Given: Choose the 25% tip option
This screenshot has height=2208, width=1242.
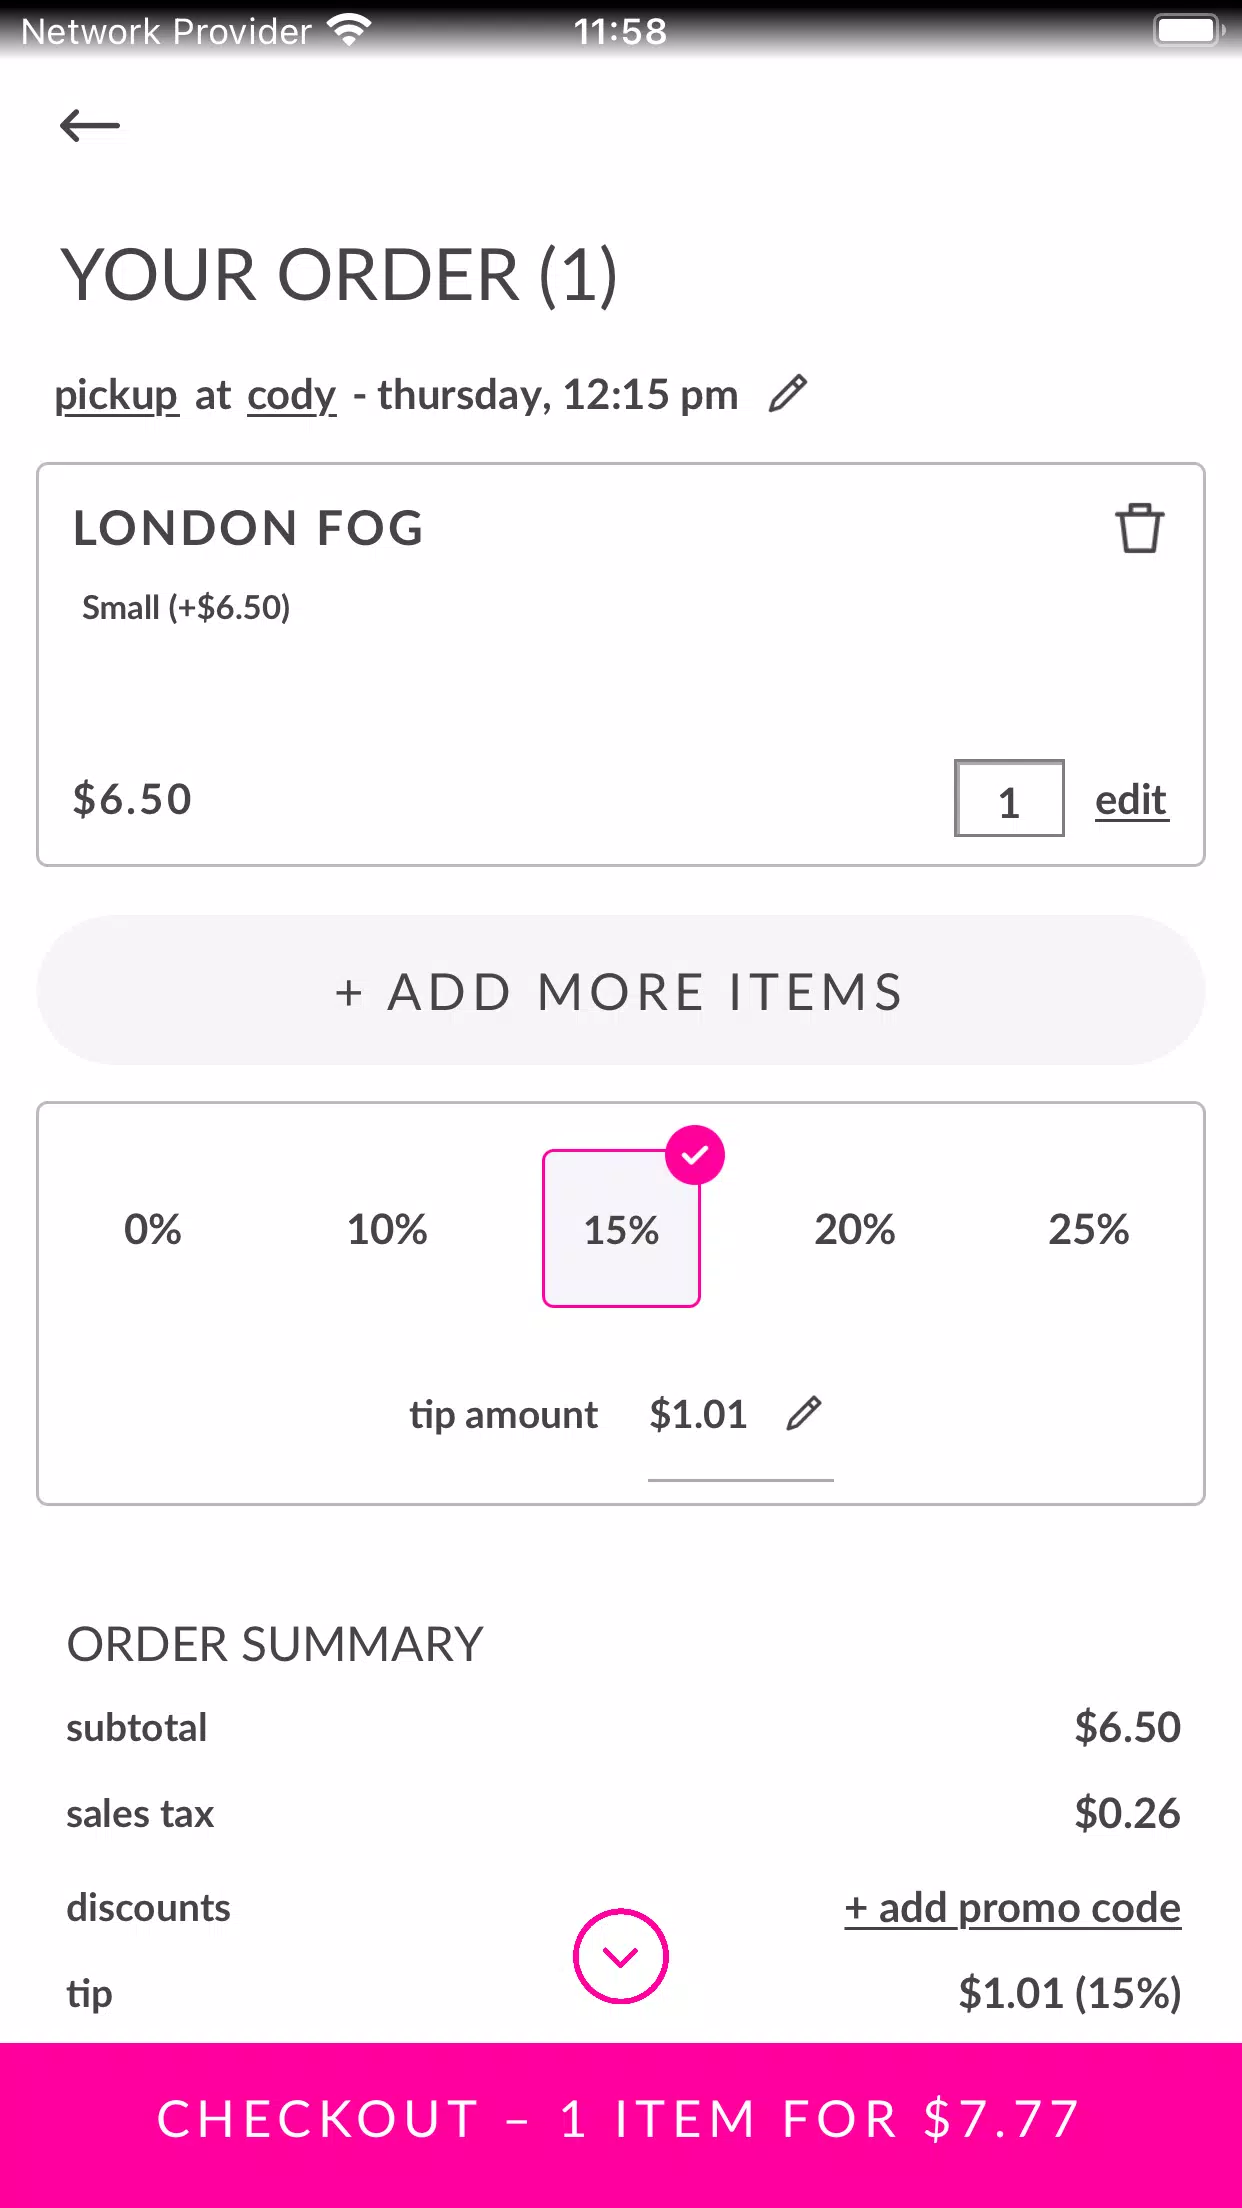Looking at the screenshot, I should (x=1089, y=1229).
